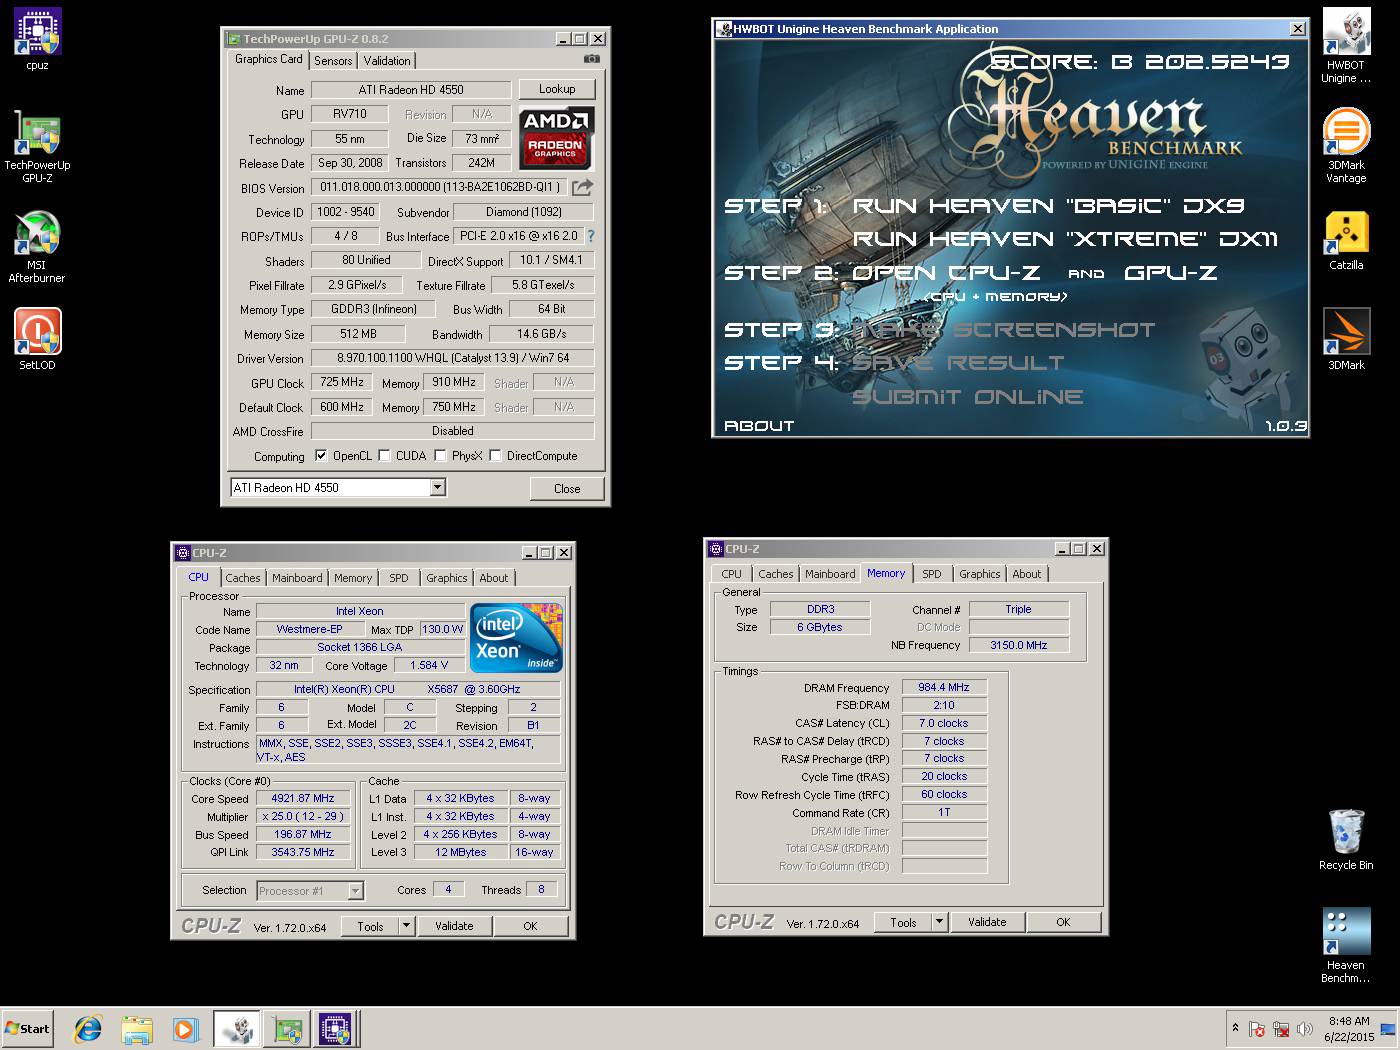Click Validate in right CPU-Z window
The height and width of the screenshot is (1050, 1400).
click(x=987, y=922)
